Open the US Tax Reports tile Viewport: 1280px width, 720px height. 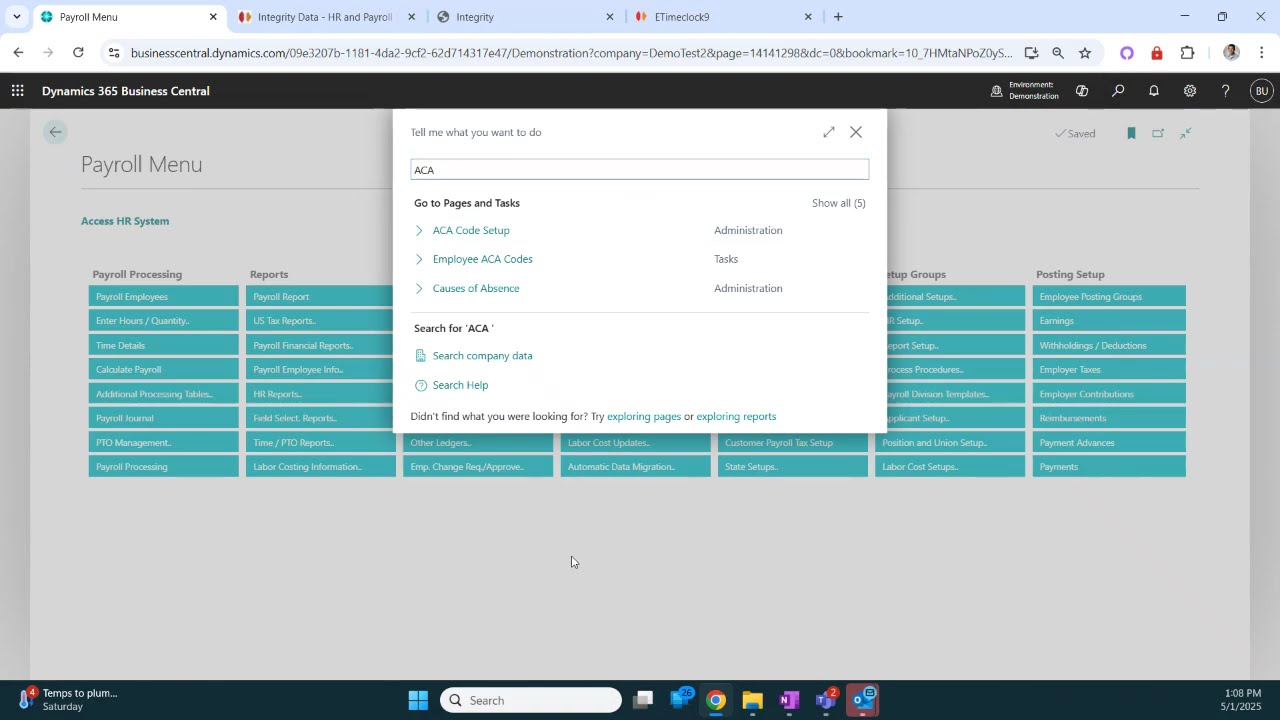[320, 321]
